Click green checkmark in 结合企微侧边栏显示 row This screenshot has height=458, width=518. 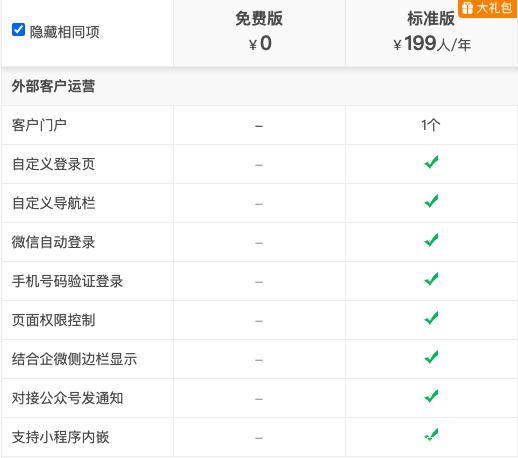(x=431, y=357)
